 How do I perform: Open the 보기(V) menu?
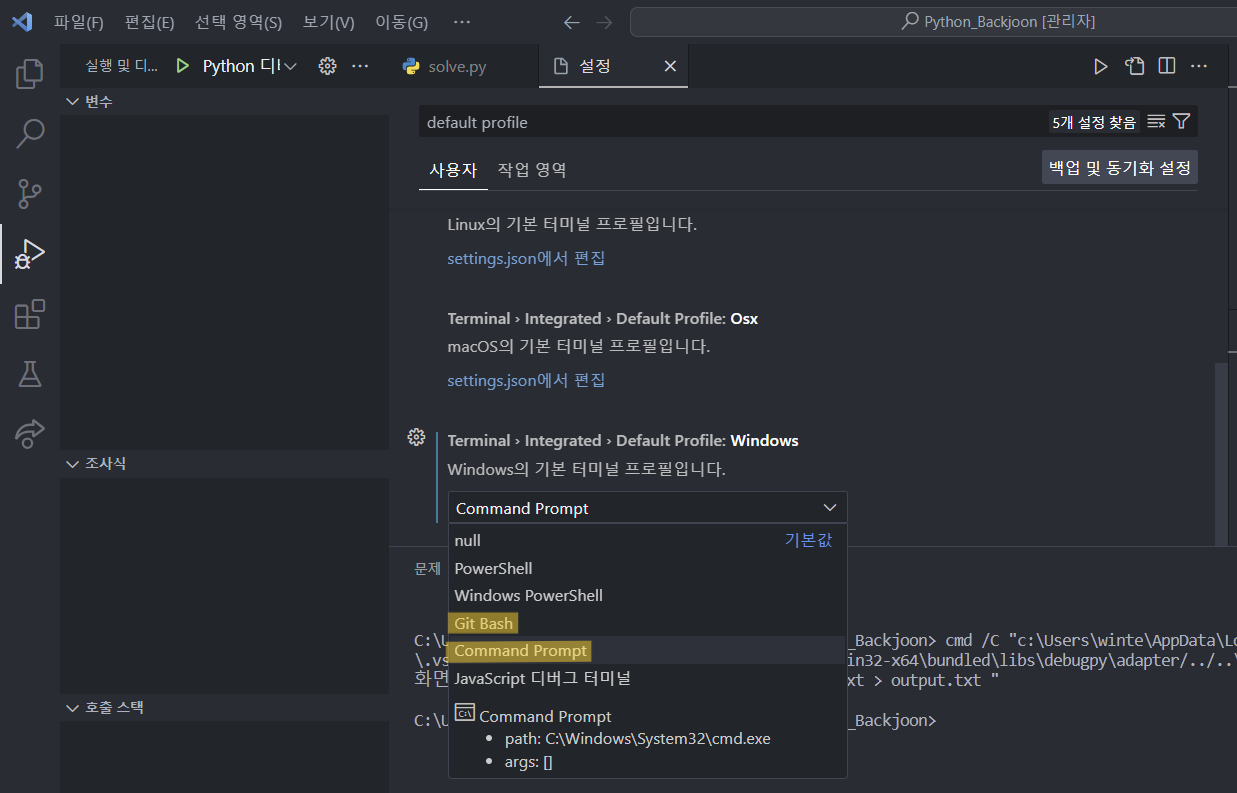pyautogui.click(x=328, y=22)
